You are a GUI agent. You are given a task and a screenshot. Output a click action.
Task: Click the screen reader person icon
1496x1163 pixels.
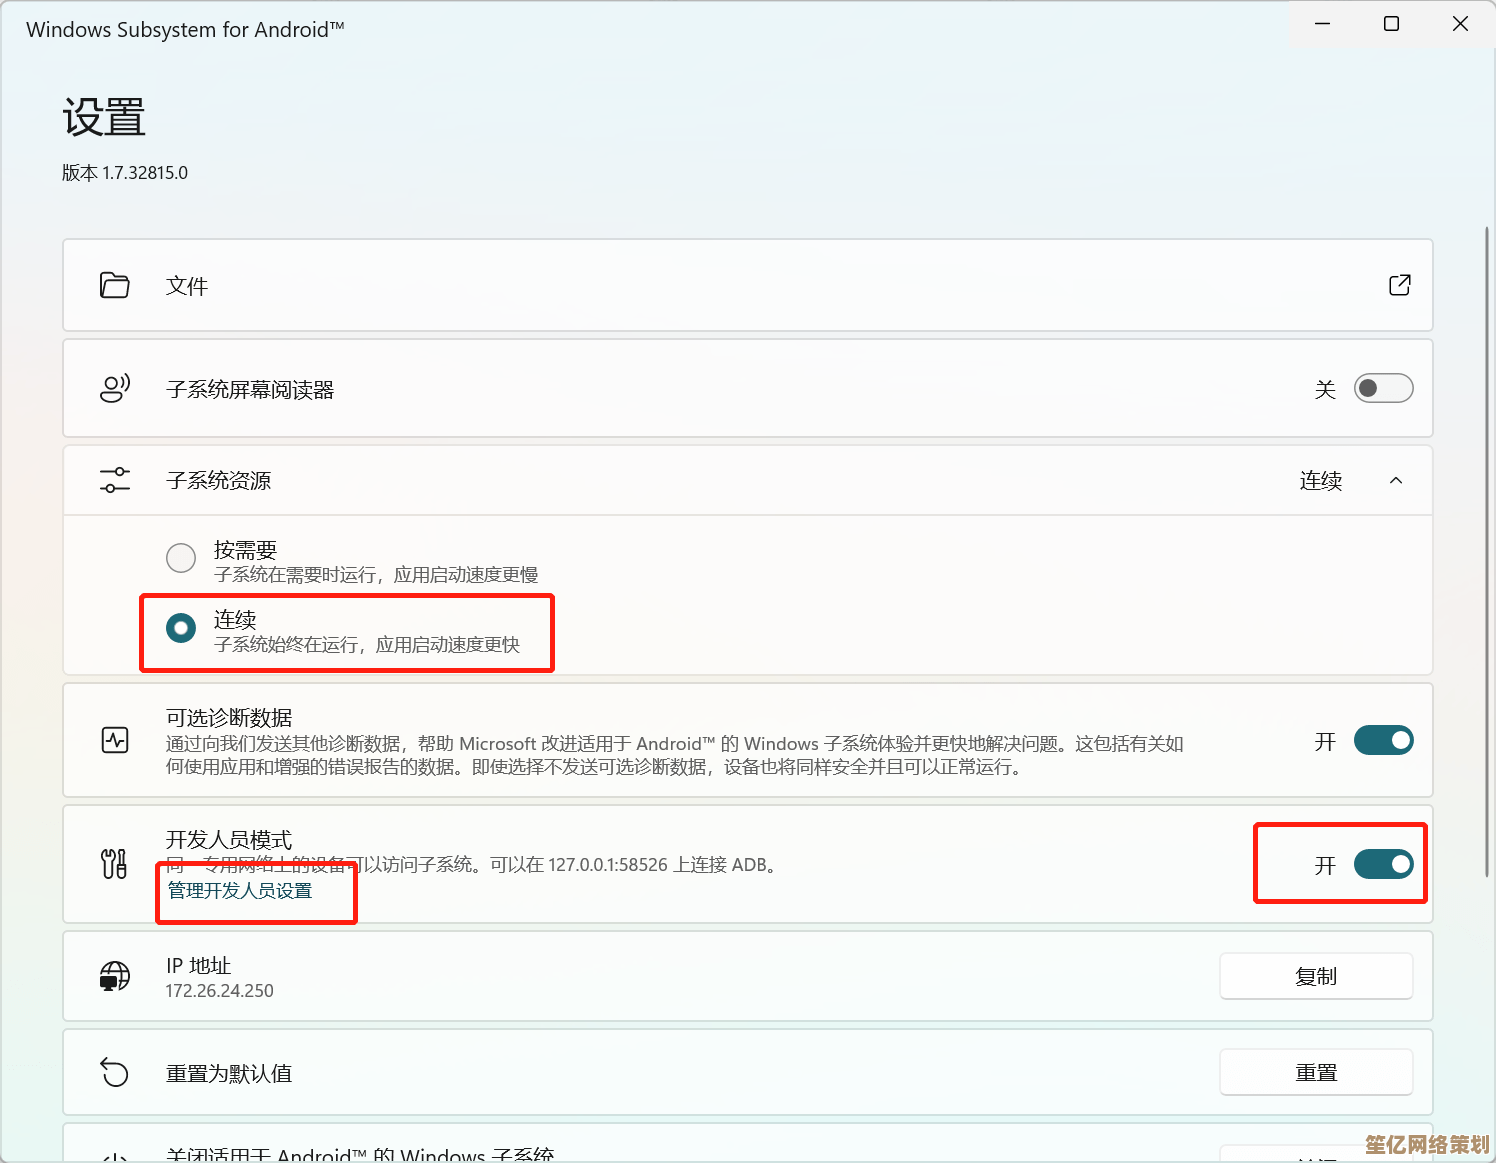tap(115, 388)
